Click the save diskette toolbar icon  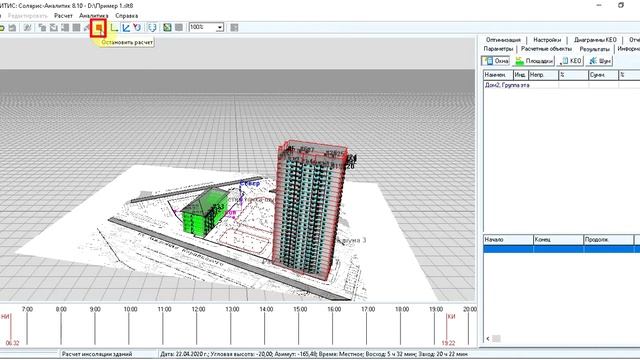12,28
